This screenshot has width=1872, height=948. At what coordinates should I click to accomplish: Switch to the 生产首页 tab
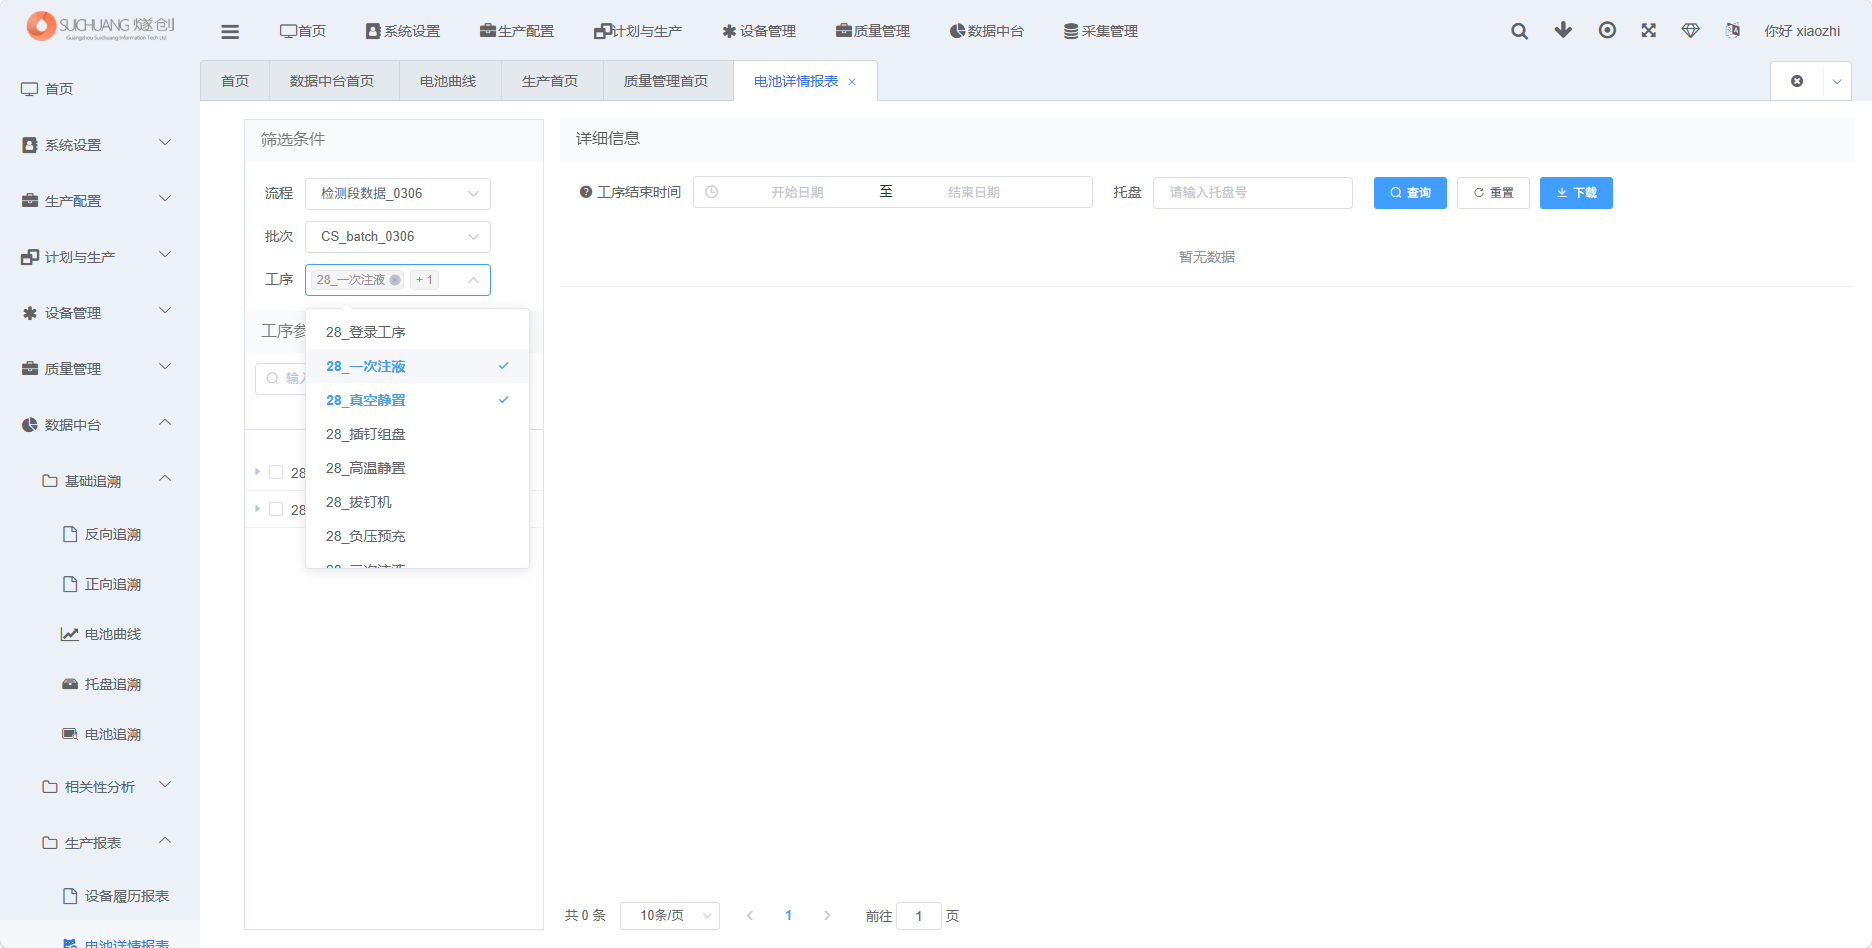pyautogui.click(x=550, y=81)
